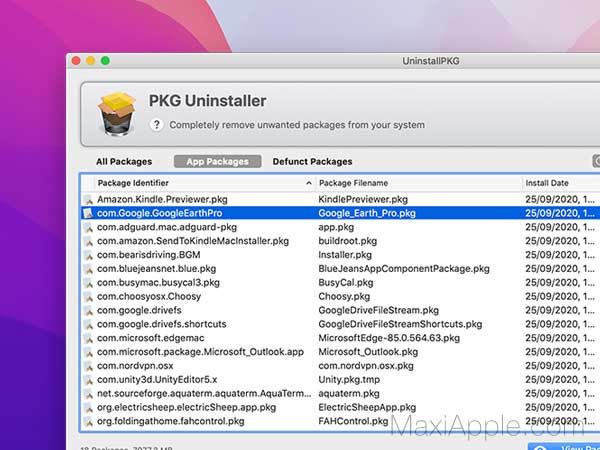
Task: Click package icon beside com.nordvpn.osx
Action: [x=88, y=366]
